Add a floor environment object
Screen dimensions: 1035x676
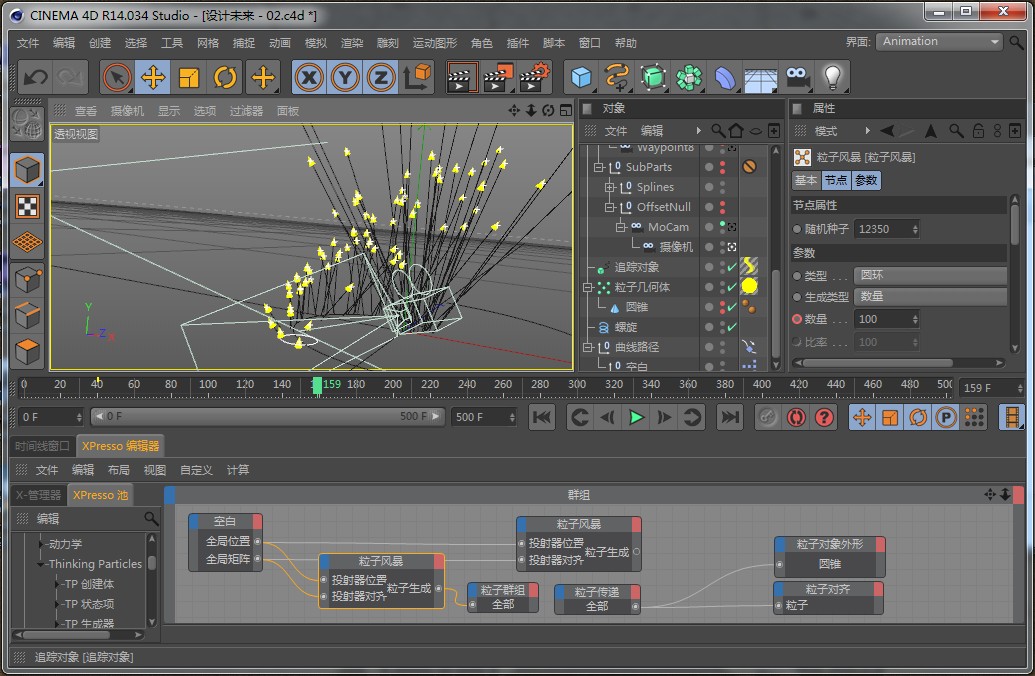[760, 78]
